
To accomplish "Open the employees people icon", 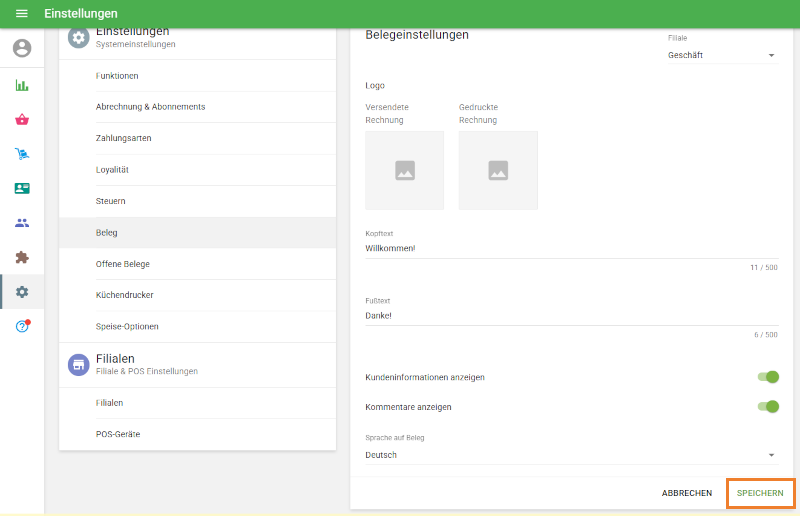I will click(x=22, y=223).
